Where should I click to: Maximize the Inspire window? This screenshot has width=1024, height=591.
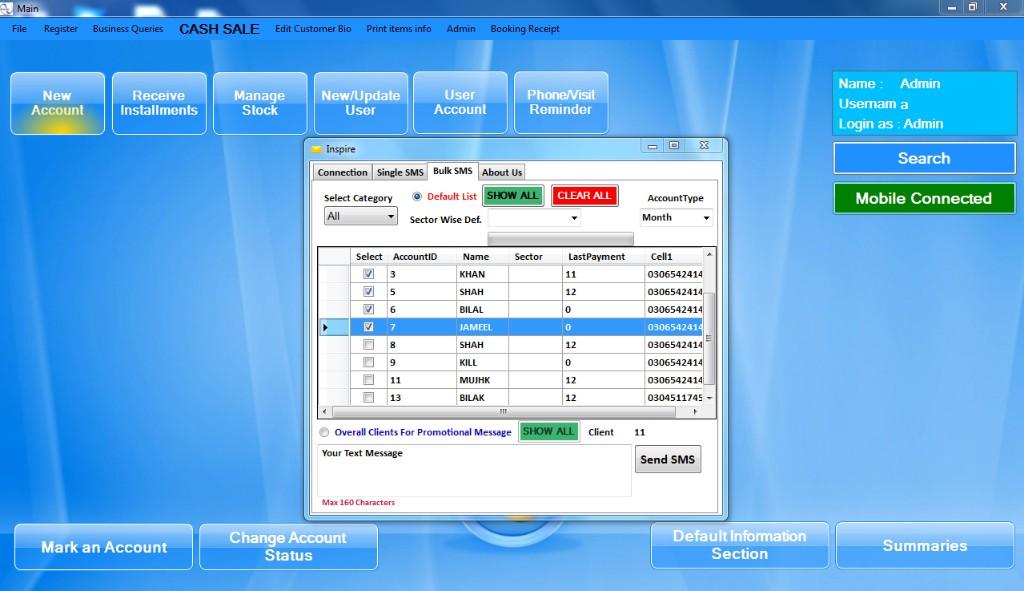674,145
